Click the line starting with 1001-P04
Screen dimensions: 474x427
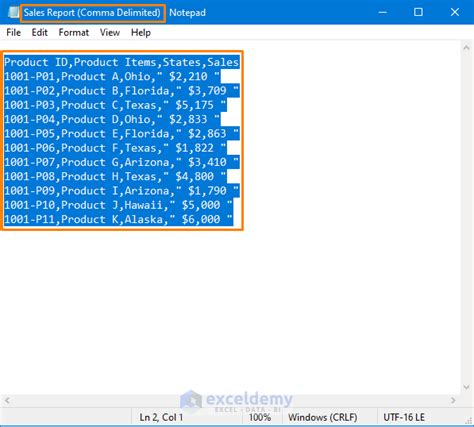pos(112,120)
